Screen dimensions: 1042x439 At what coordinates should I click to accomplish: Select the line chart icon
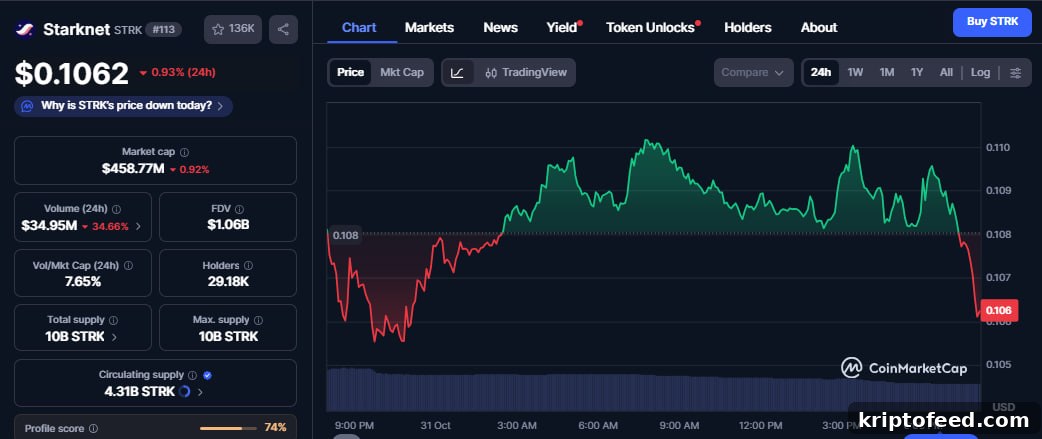(457, 72)
